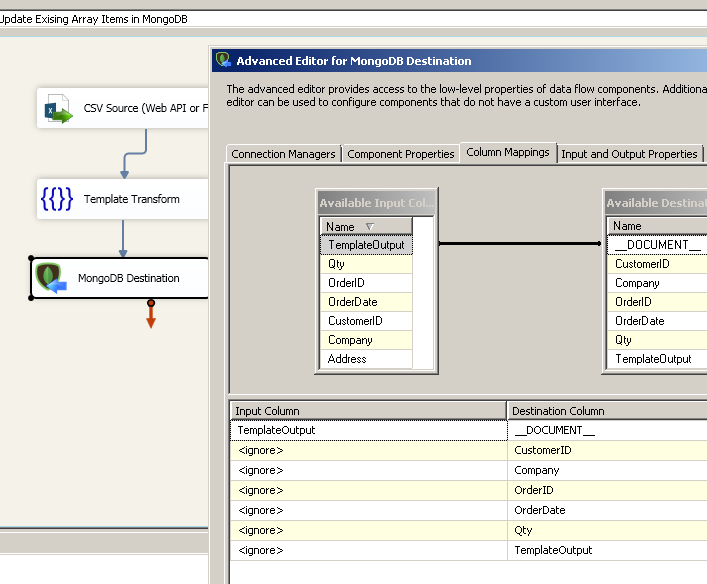Click the Destination Column grid header
The height and width of the screenshot is (584, 707).
[x=607, y=411]
